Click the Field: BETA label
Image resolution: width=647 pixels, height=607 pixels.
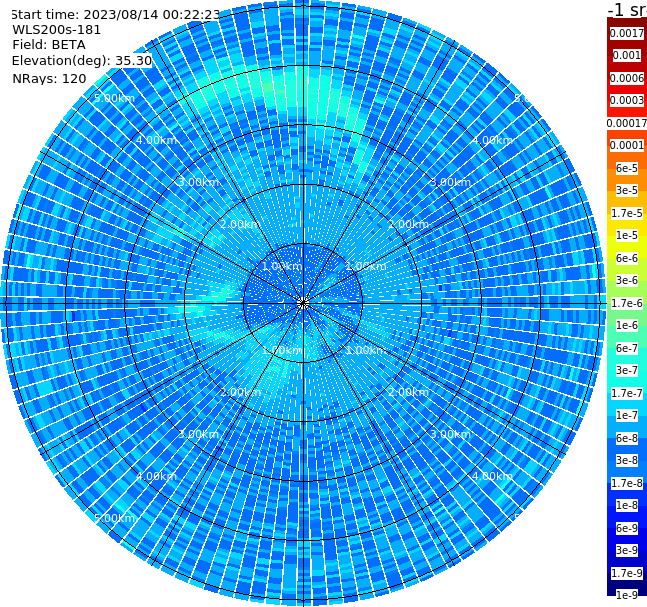point(49,45)
